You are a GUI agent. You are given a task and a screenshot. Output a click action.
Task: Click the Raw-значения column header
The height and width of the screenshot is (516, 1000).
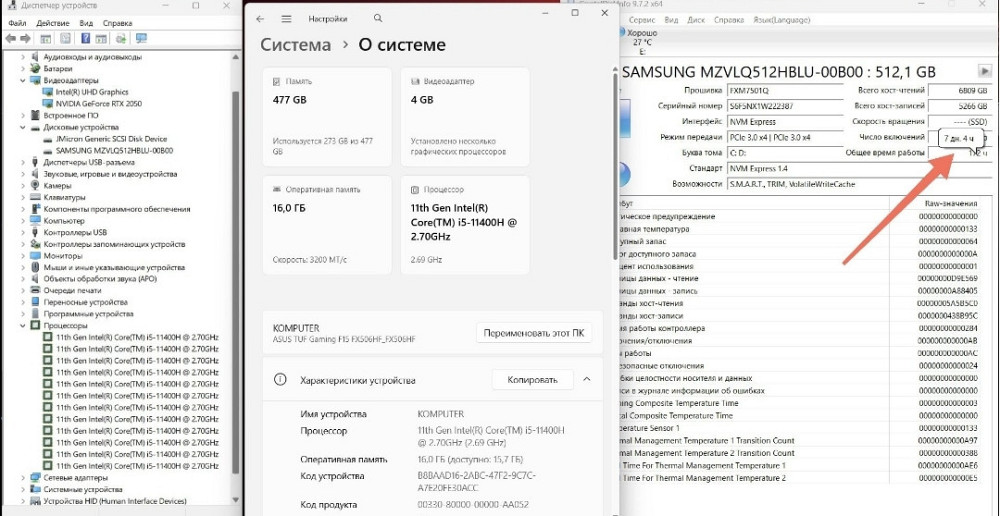[950, 203]
